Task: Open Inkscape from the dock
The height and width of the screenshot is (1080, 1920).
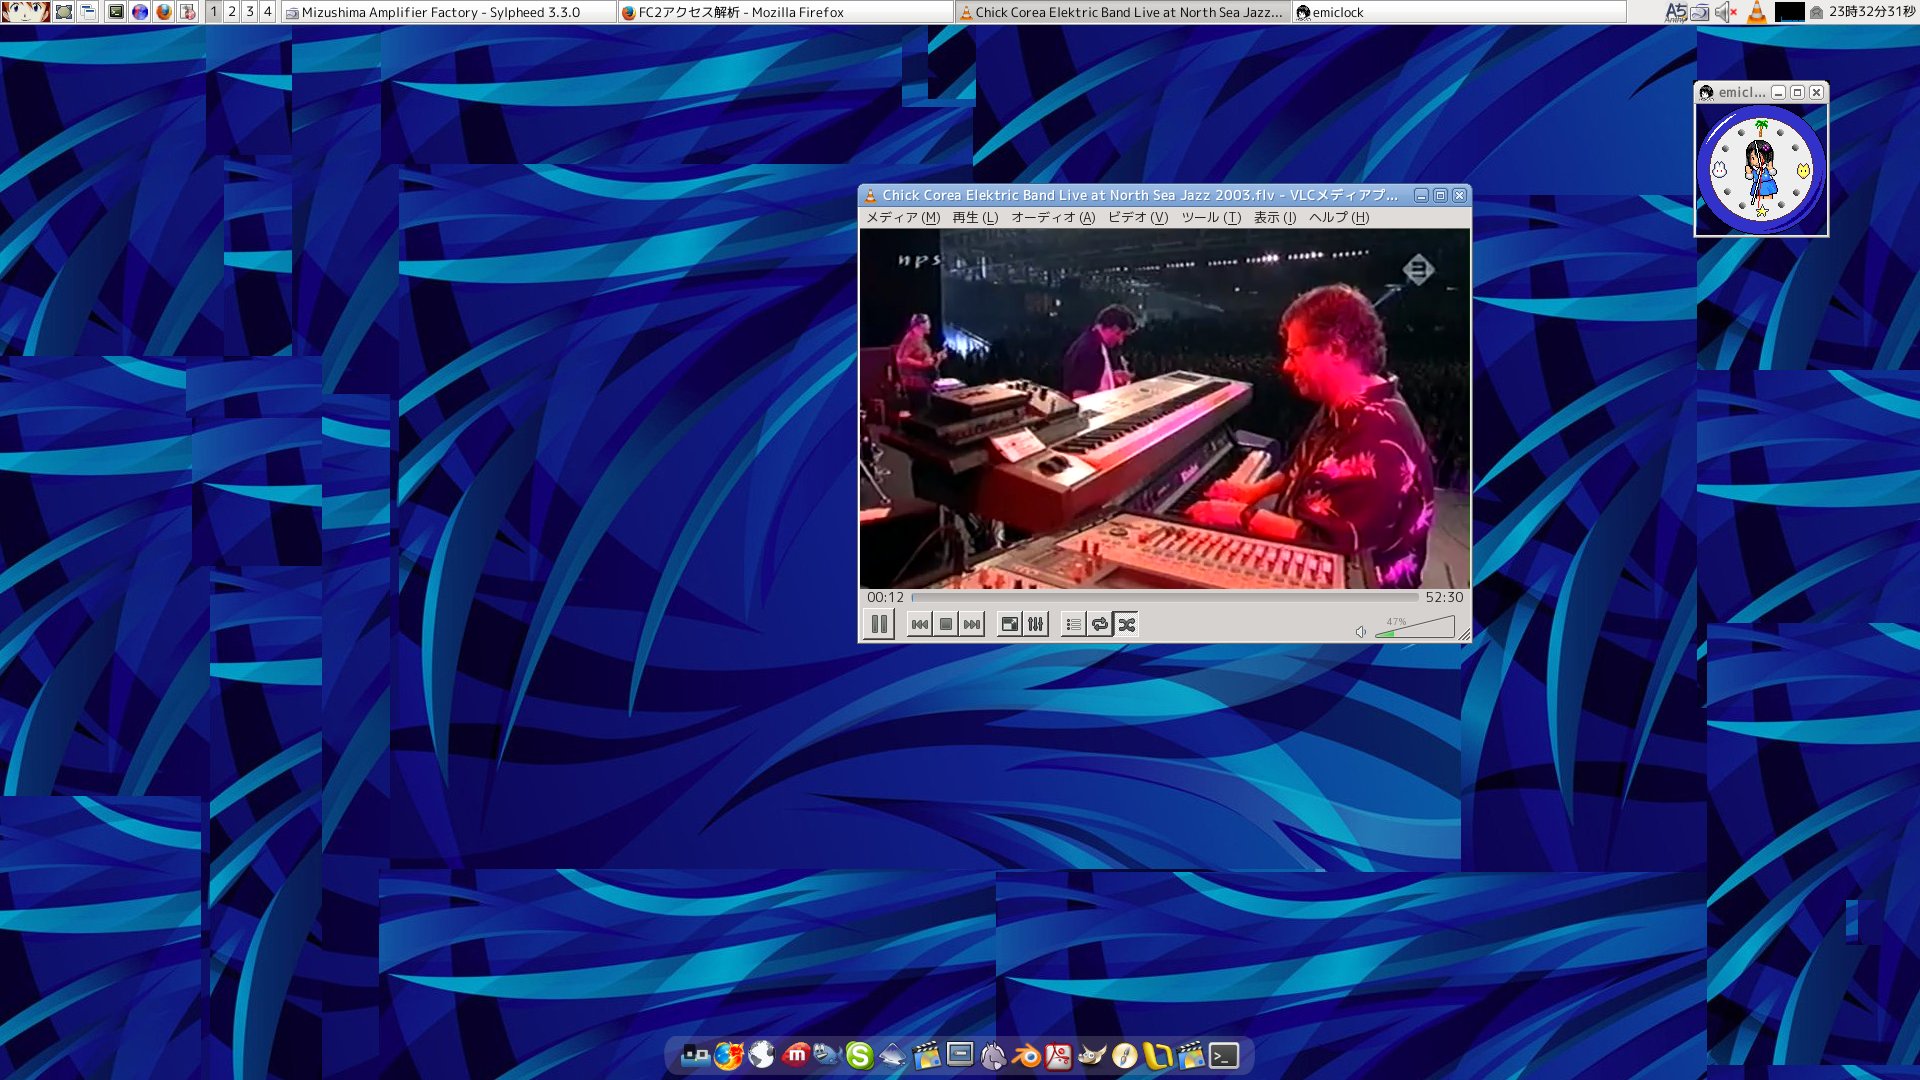Action: (892, 1055)
